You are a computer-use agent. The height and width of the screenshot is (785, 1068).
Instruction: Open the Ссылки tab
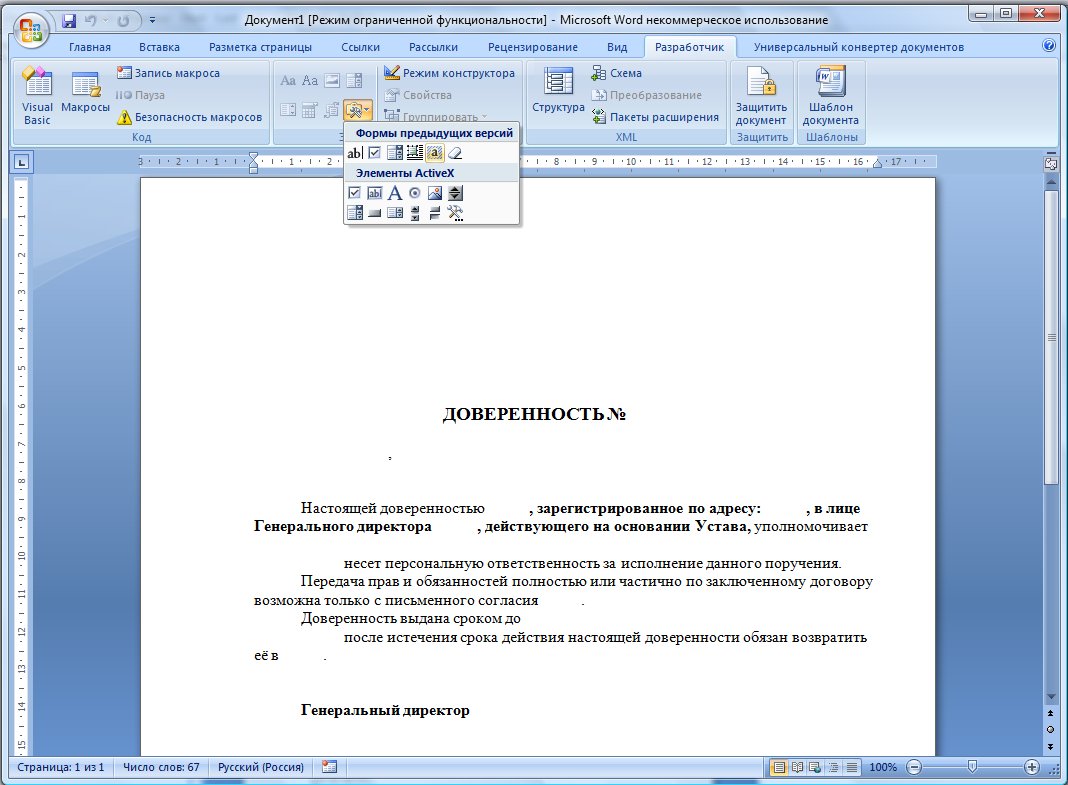(360, 47)
